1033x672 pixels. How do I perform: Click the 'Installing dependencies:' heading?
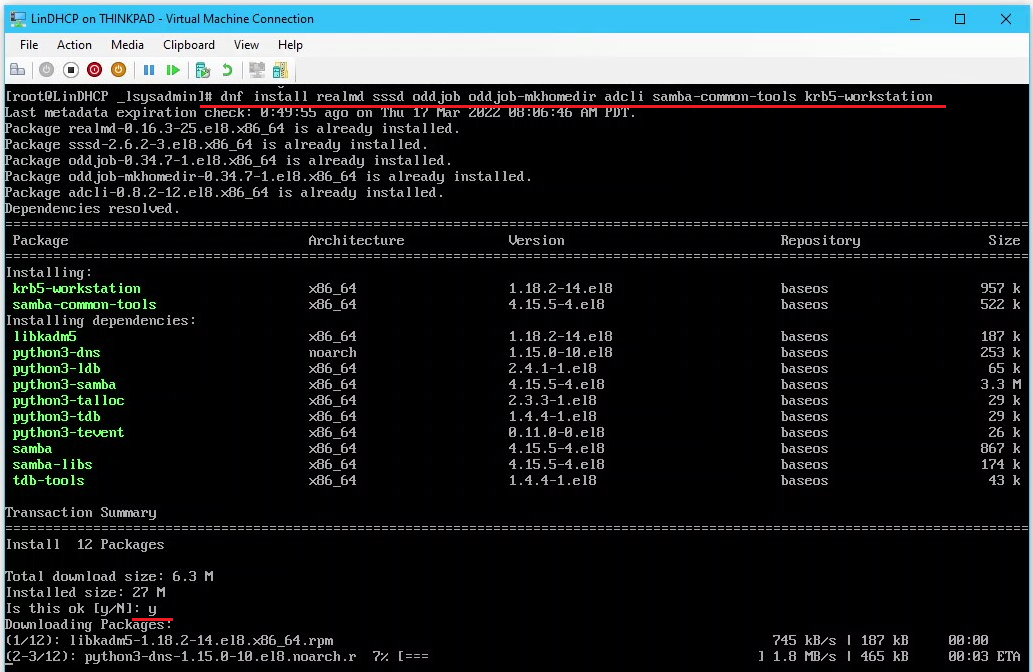101,321
